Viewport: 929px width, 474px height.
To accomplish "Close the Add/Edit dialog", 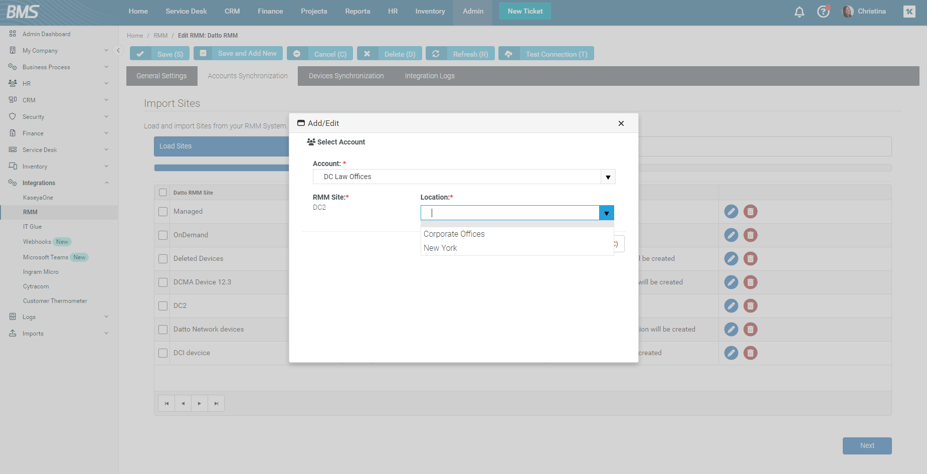I will coord(621,124).
